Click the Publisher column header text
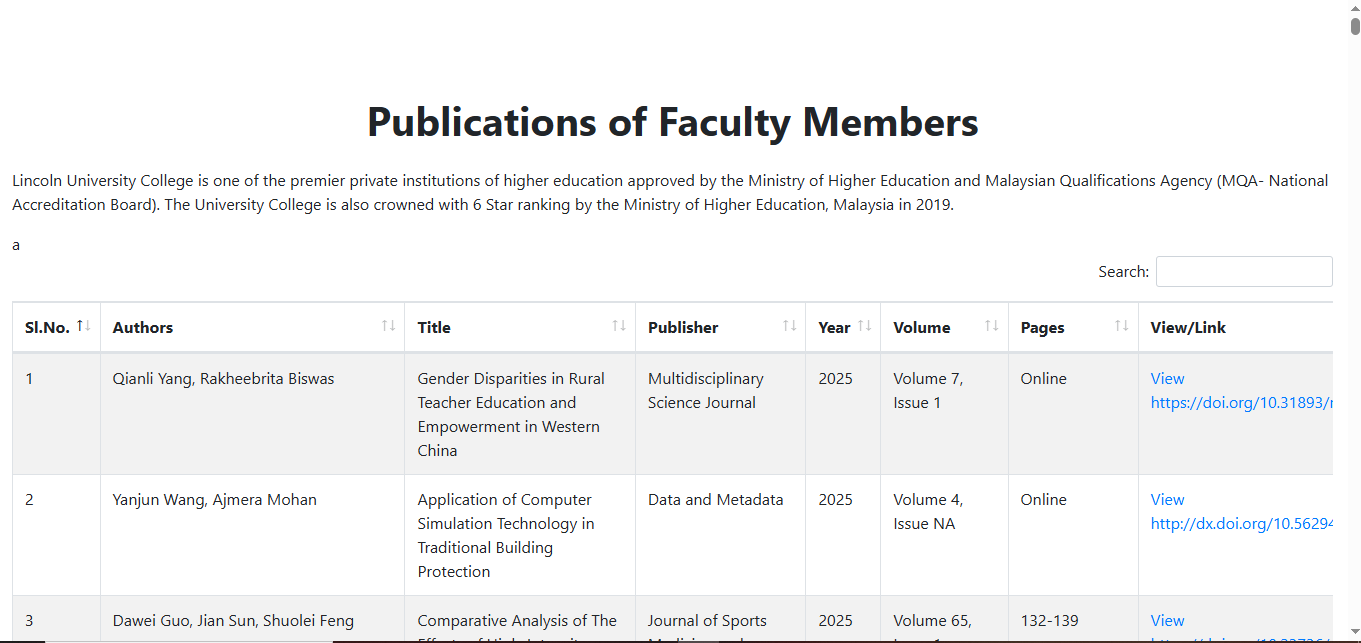The height and width of the screenshot is (643, 1361). point(683,328)
